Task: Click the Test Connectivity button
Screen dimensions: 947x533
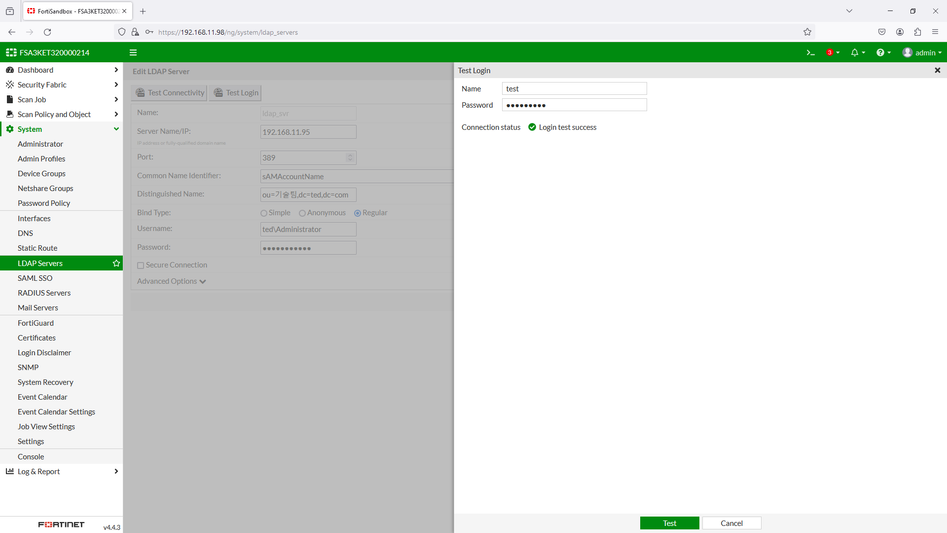Action: pos(170,93)
